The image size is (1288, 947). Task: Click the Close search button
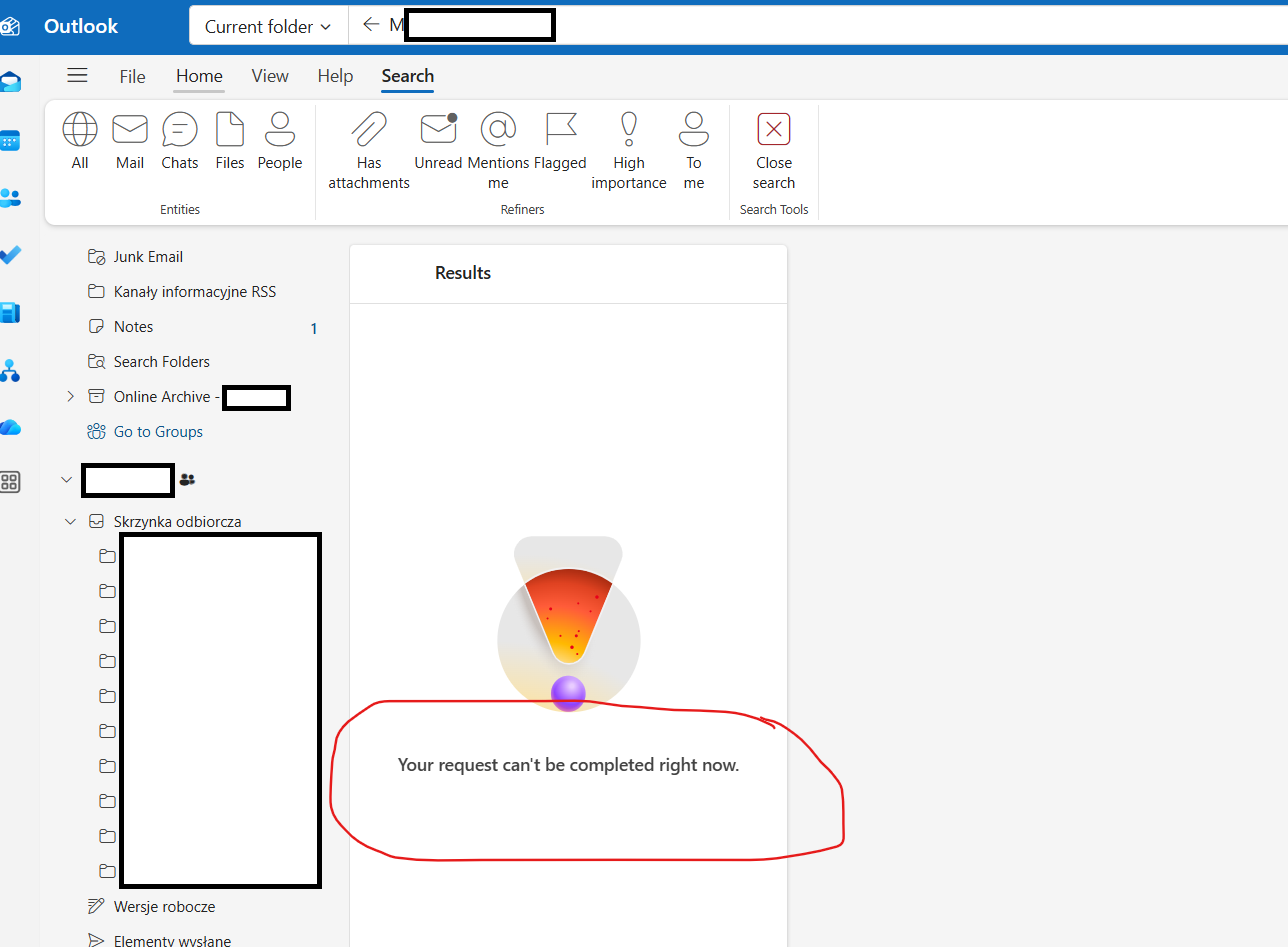pos(774,151)
